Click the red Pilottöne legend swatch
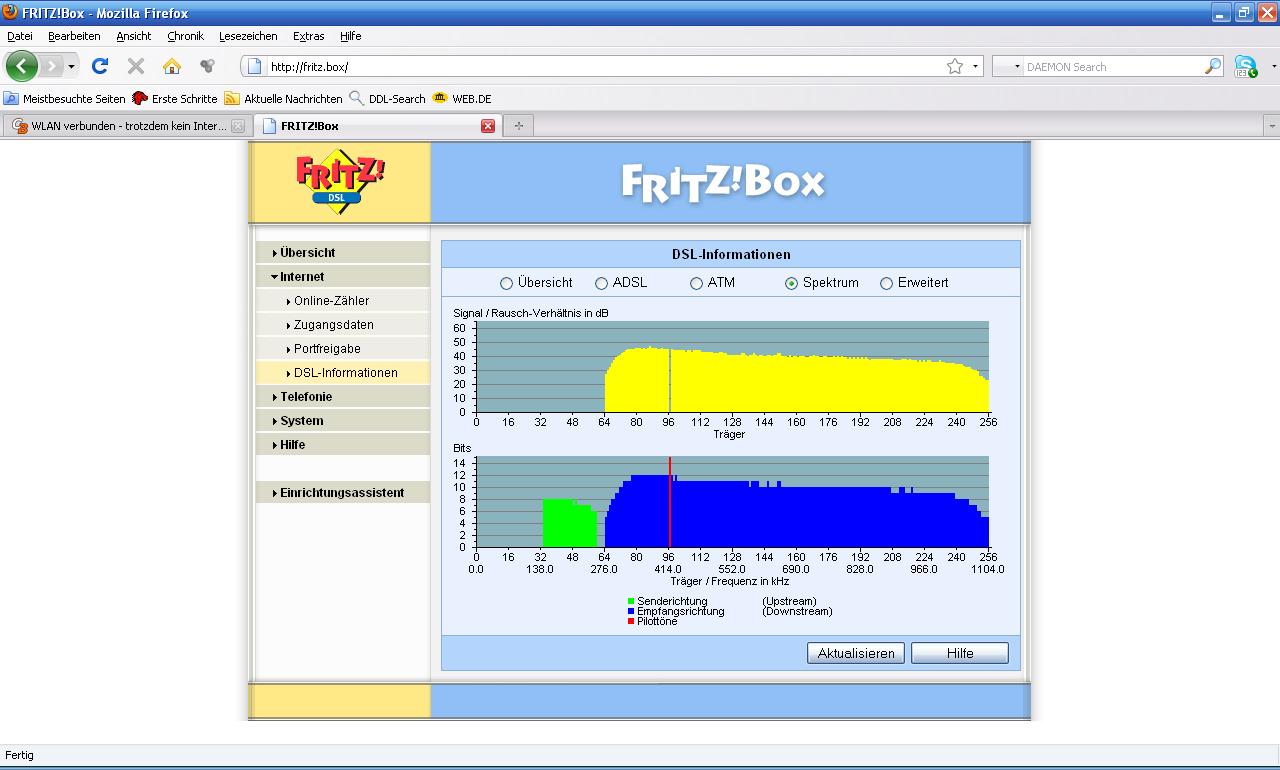The image size is (1280, 770). coord(631,621)
